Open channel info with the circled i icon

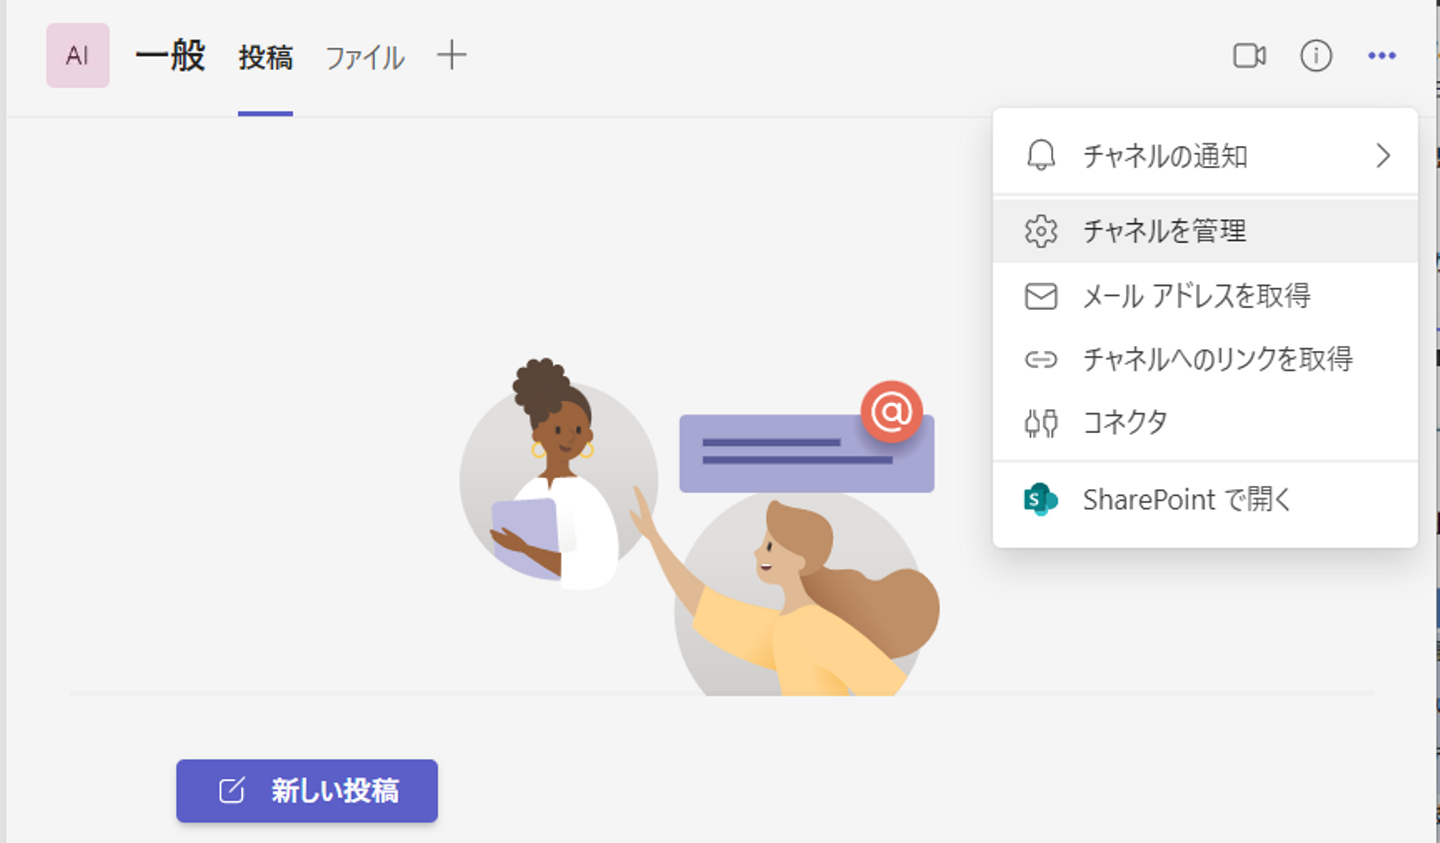click(x=1316, y=56)
